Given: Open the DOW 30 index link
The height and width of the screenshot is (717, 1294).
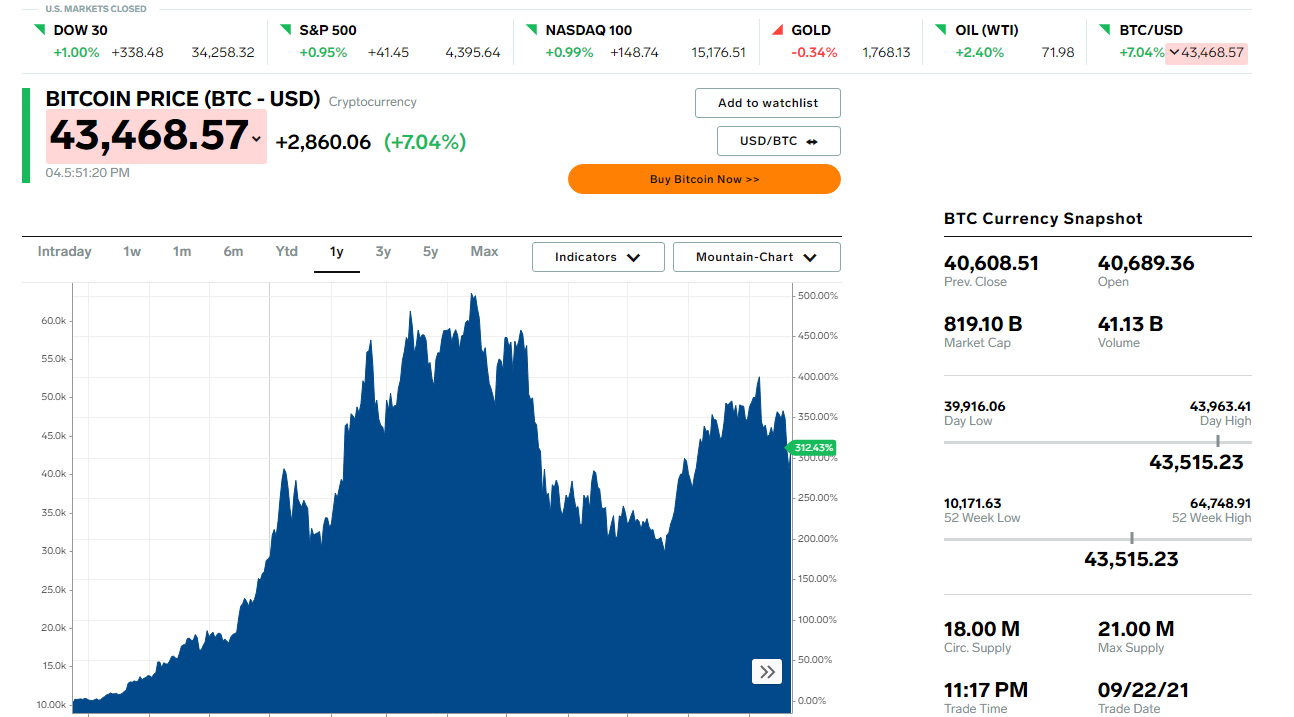Looking at the screenshot, I should pyautogui.click(x=80, y=30).
